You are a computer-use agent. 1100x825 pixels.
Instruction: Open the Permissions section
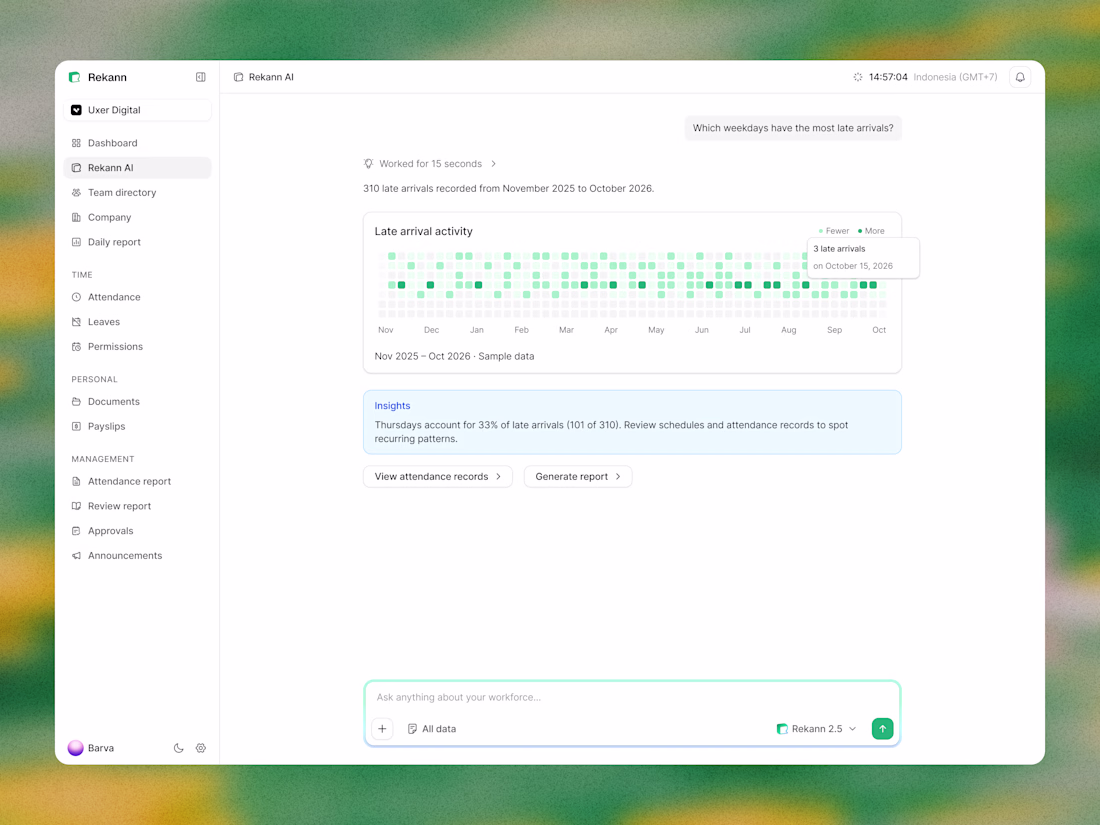pos(138,347)
